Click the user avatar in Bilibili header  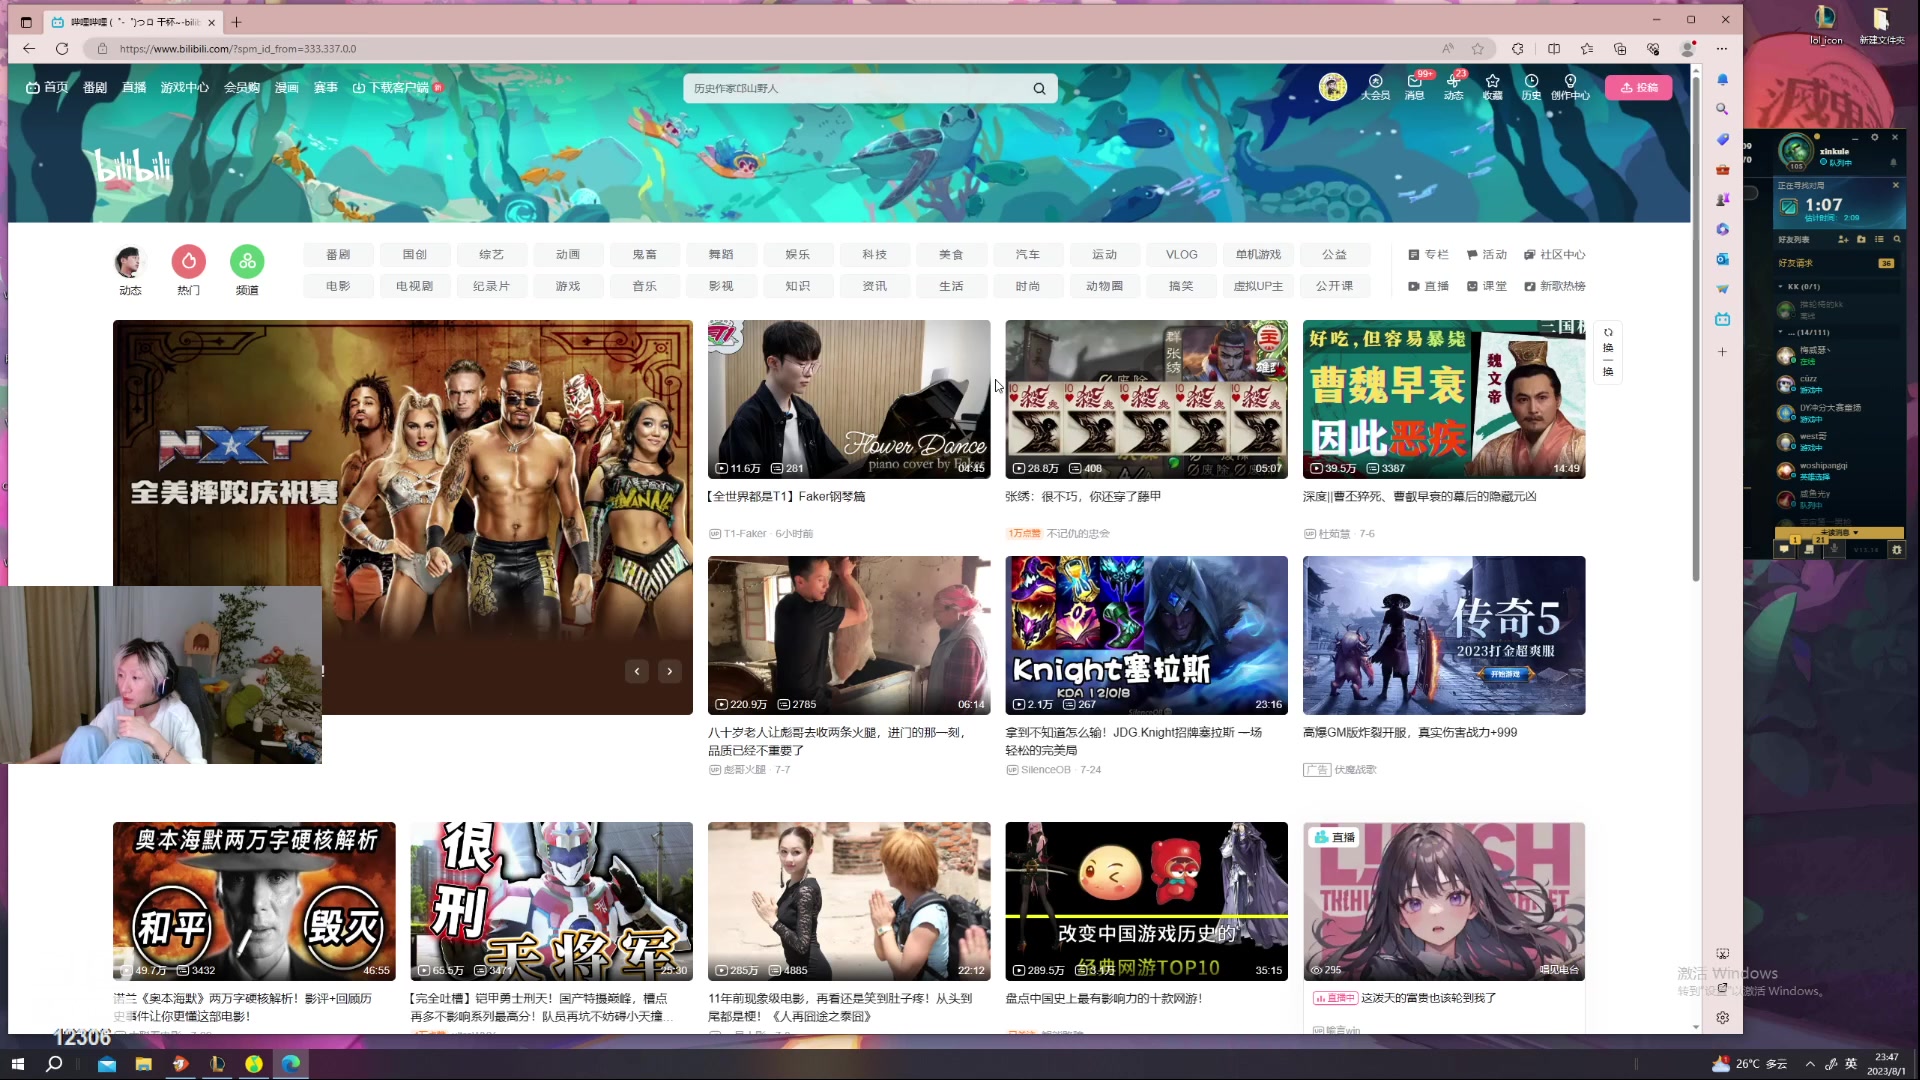click(1332, 87)
